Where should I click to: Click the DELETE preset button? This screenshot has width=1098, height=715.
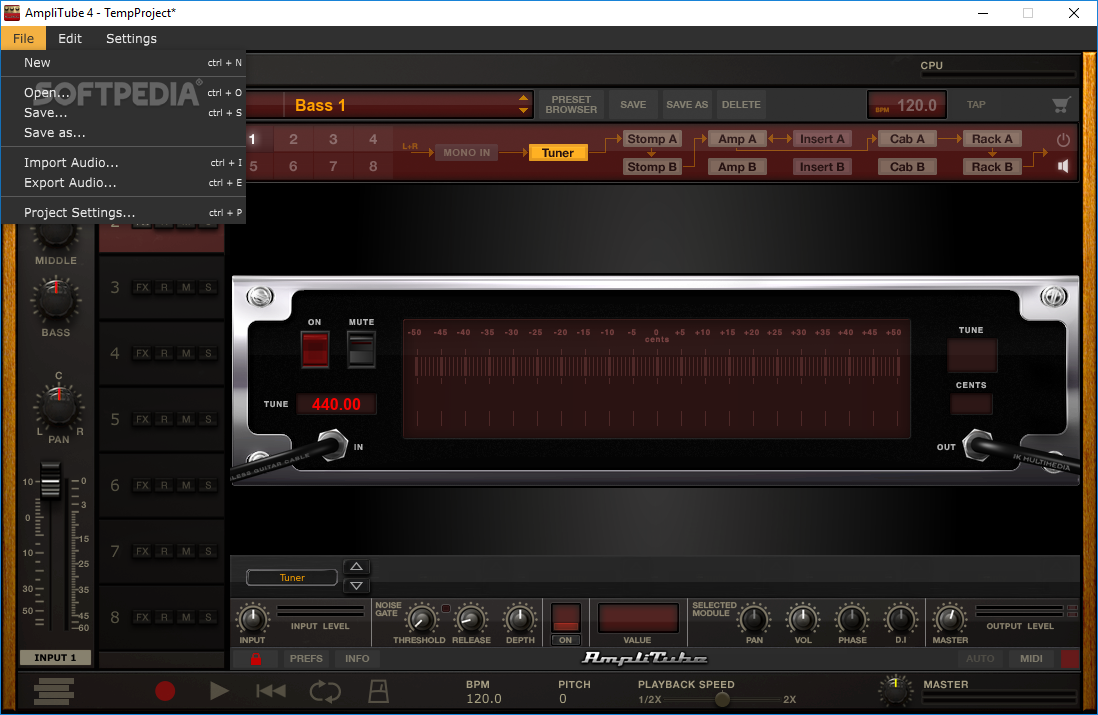click(x=741, y=104)
